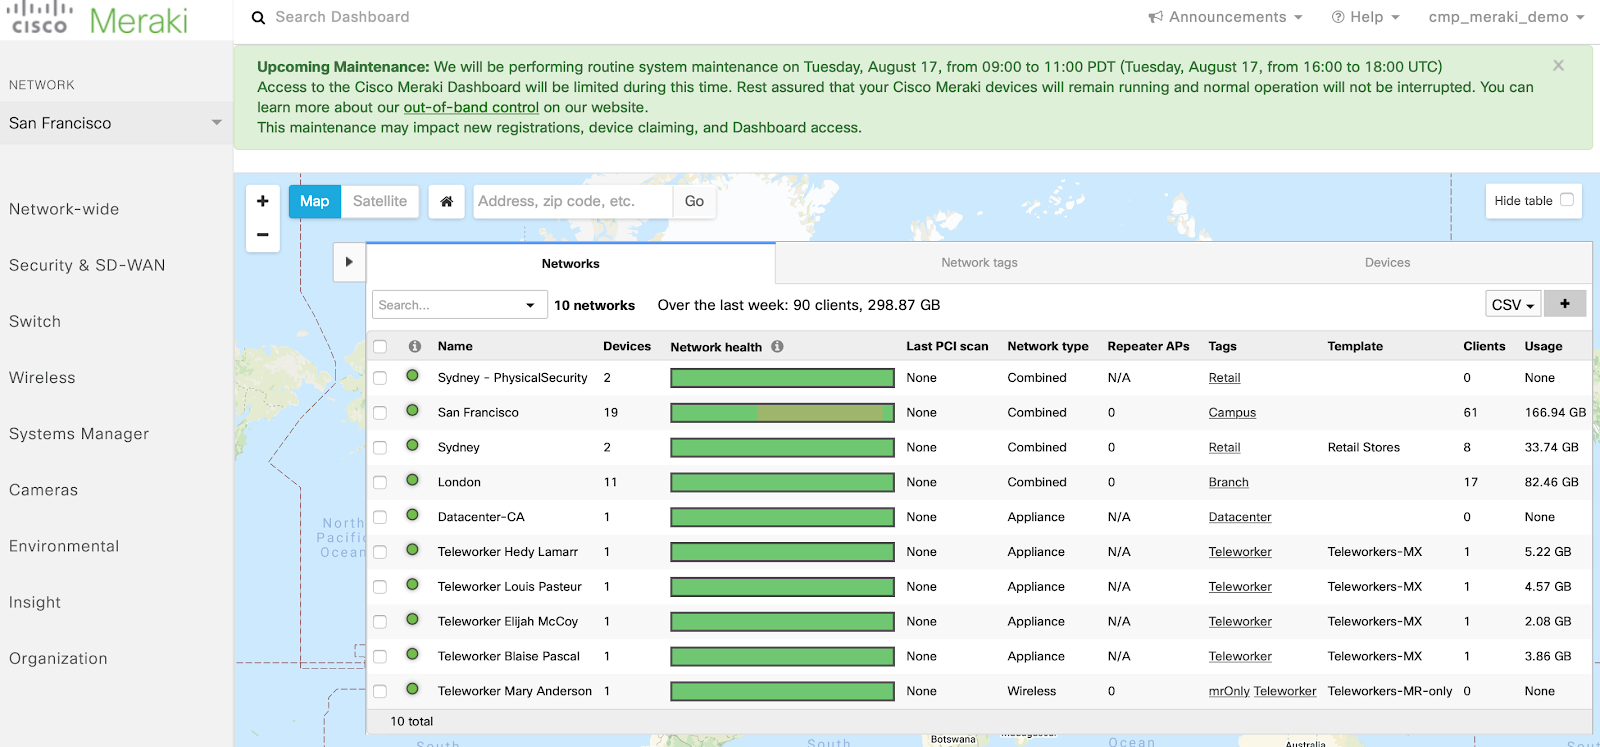This screenshot has width=1600, height=747.
Task: Click status dot for Sydney - PhysicalSecurity
Action: coord(412,376)
